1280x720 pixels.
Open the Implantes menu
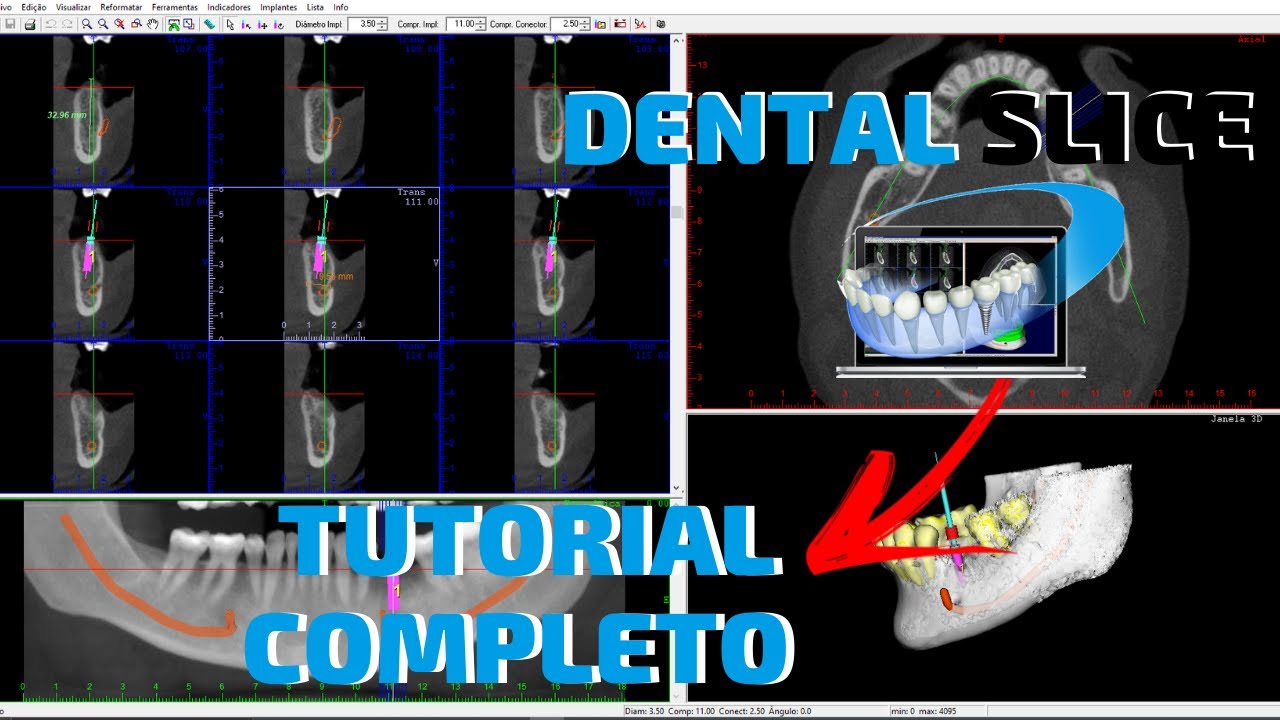click(278, 7)
